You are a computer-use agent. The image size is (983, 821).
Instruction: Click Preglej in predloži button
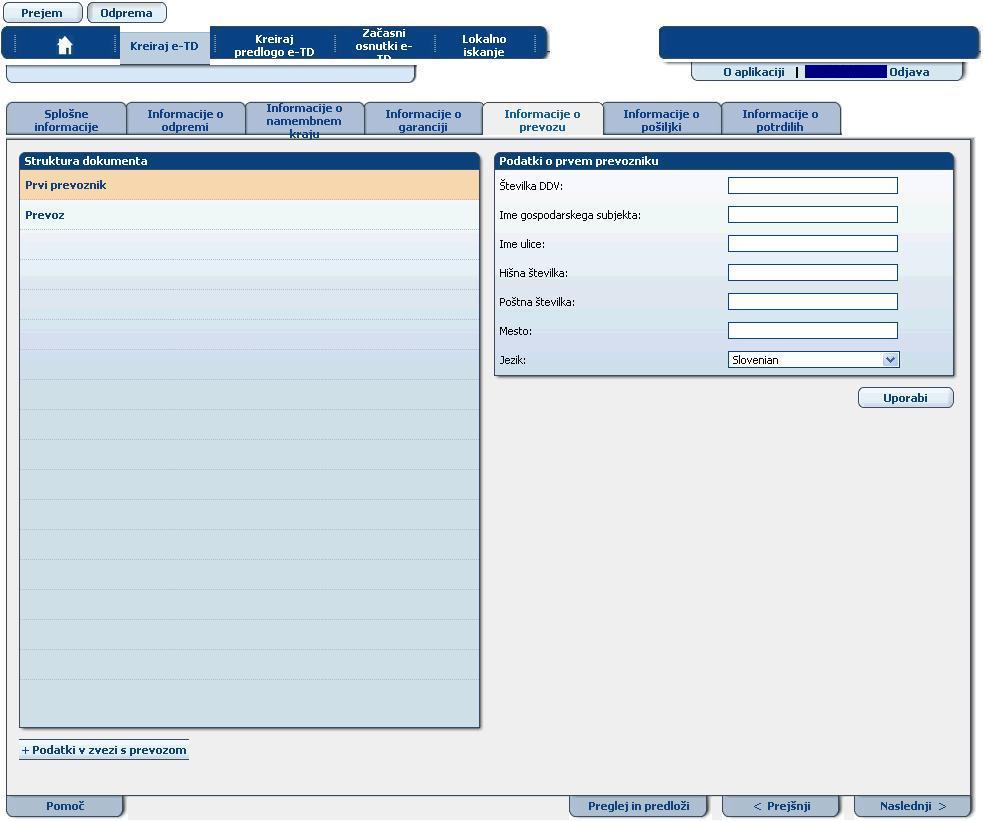click(638, 806)
